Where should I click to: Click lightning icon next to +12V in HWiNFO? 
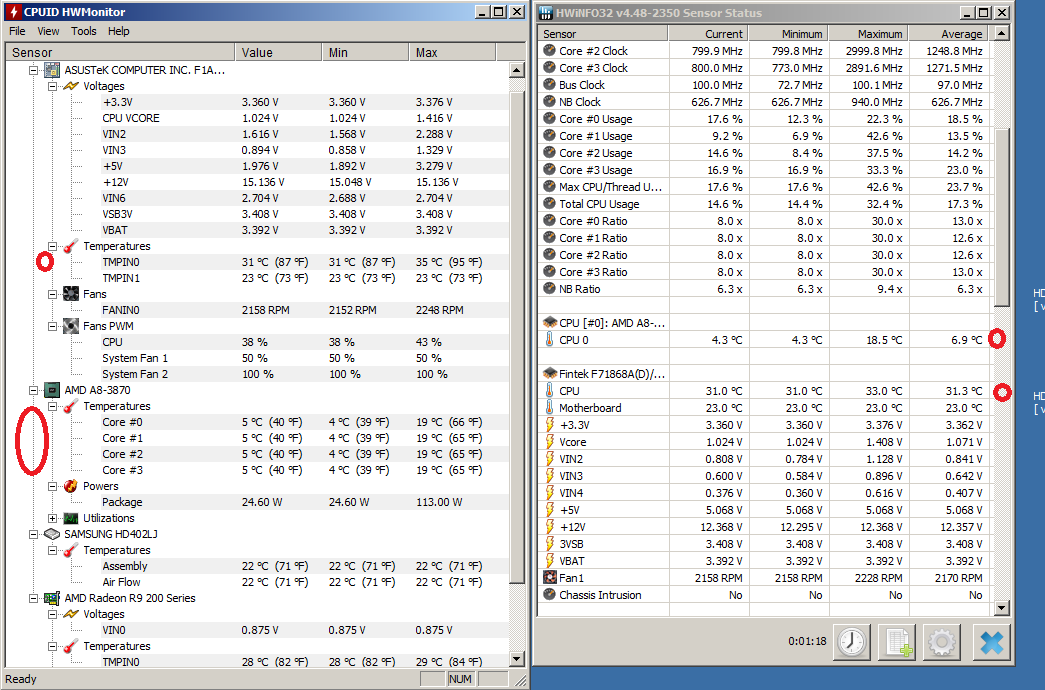coord(550,527)
